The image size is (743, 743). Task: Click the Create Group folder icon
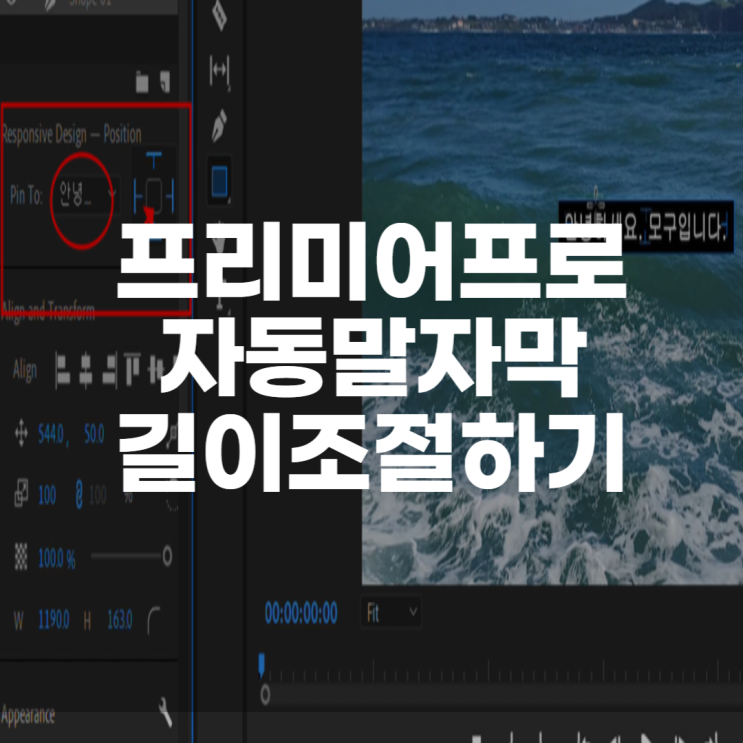tap(142, 82)
